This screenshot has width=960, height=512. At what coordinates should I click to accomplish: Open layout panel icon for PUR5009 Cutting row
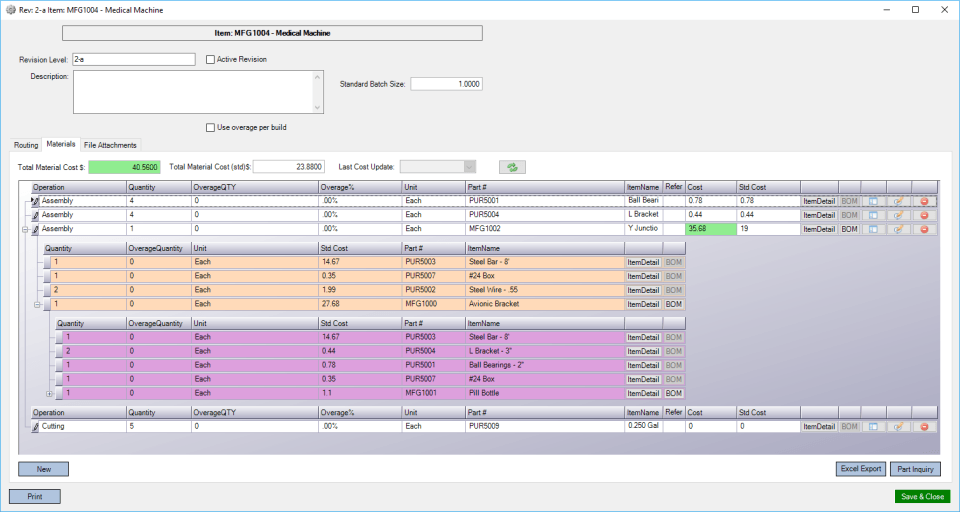(x=874, y=426)
